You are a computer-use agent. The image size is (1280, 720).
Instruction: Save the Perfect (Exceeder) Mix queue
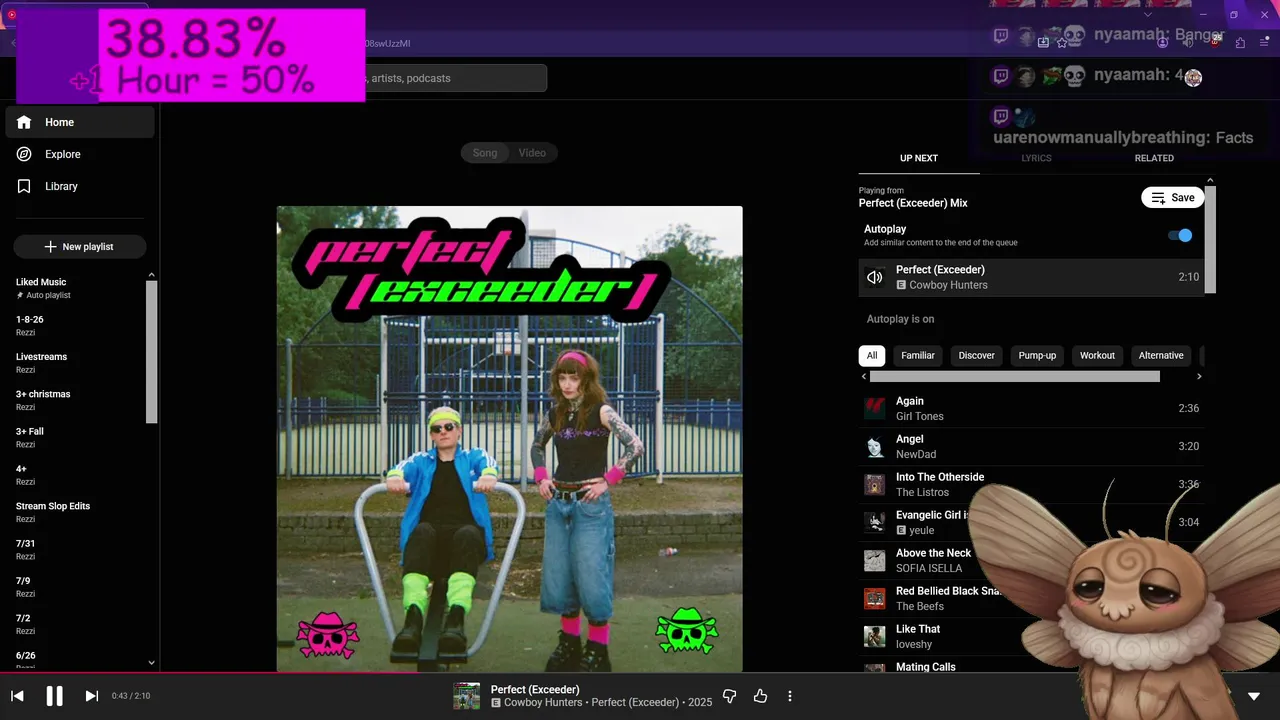(1172, 197)
